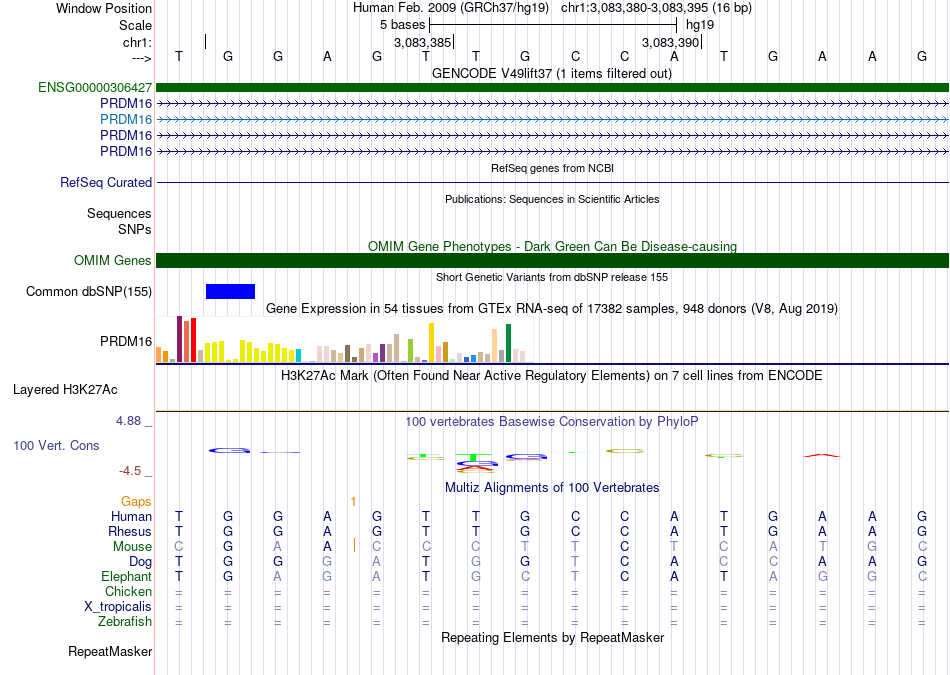Image resolution: width=950 pixels, height=675 pixels.
Task: Click the tall yellow GTEx expression bar
Action: coord(431,342)
